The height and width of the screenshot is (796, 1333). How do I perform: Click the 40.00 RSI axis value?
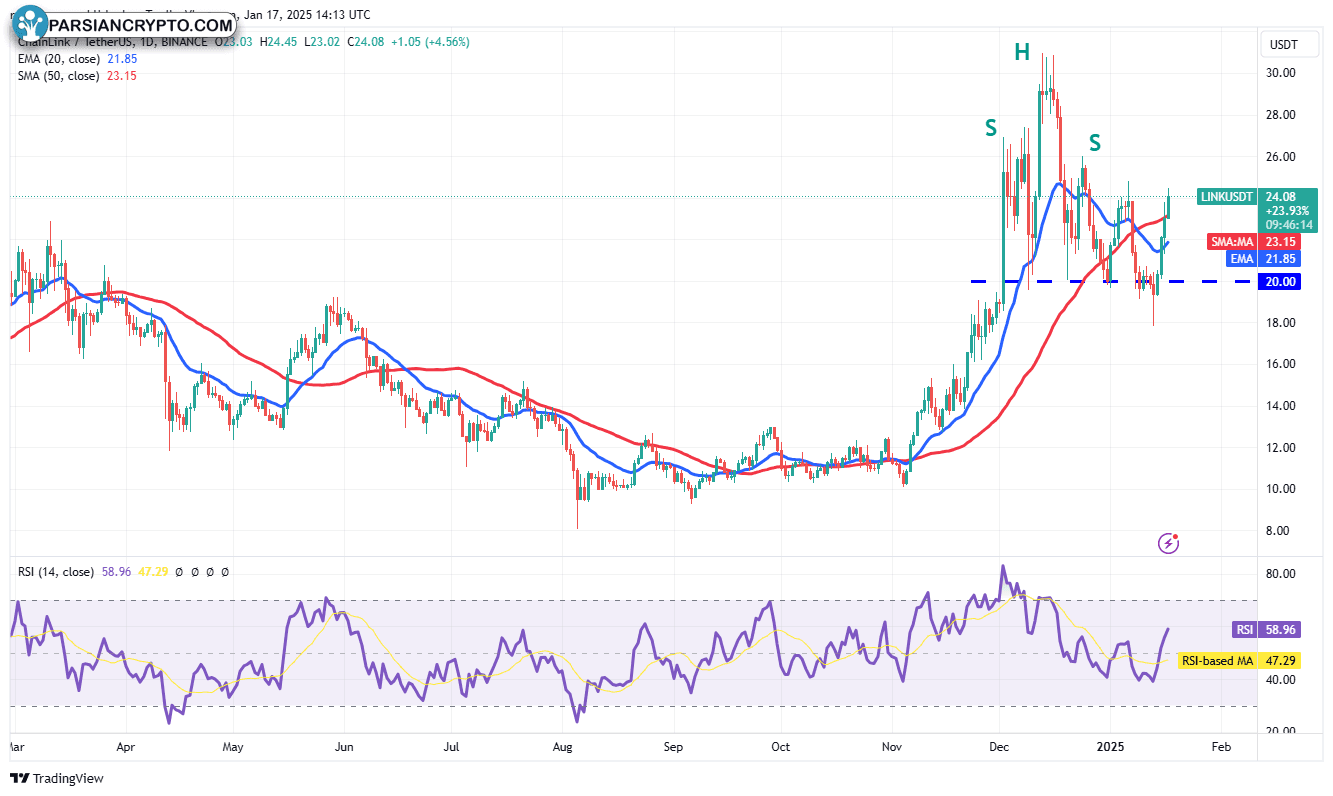(1281, 680)
